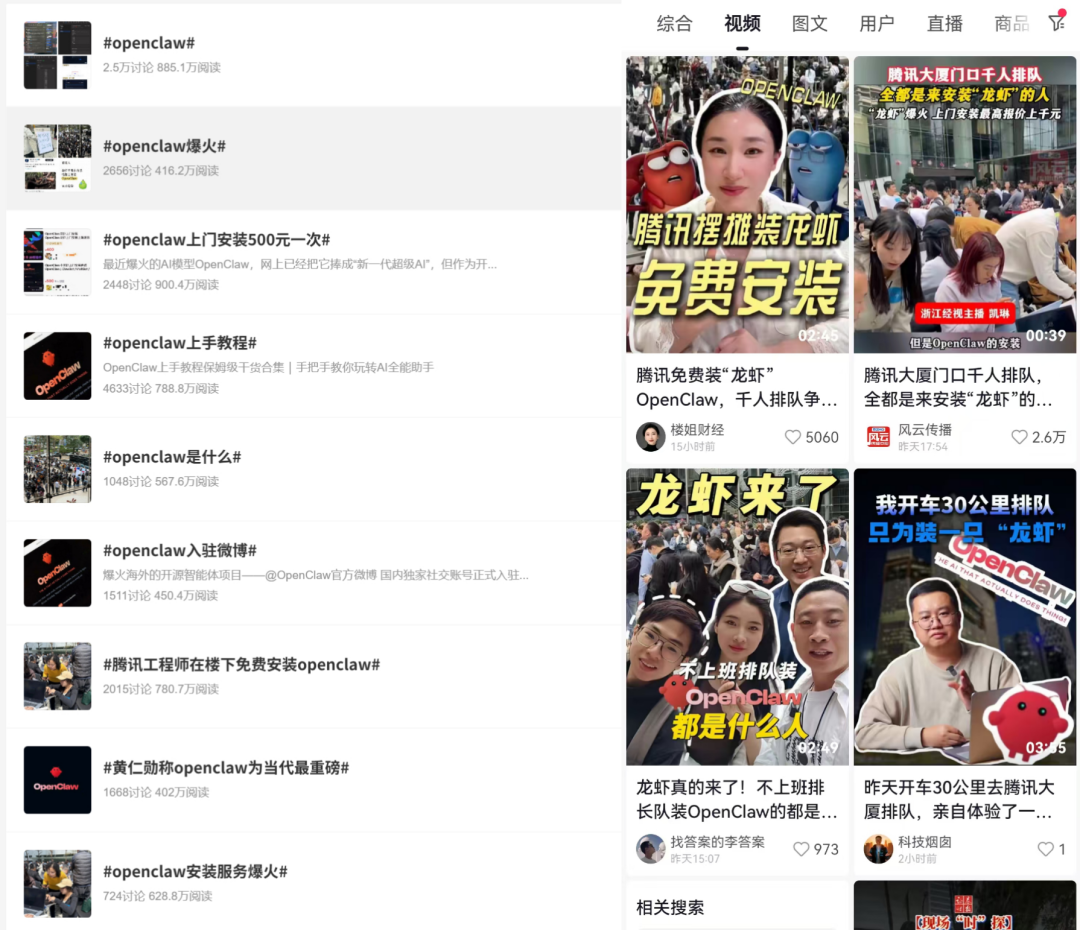Screen dimensions: 1080x930
Task: Open the 风云传播 channel avatar
Action: tap(878, 437)
